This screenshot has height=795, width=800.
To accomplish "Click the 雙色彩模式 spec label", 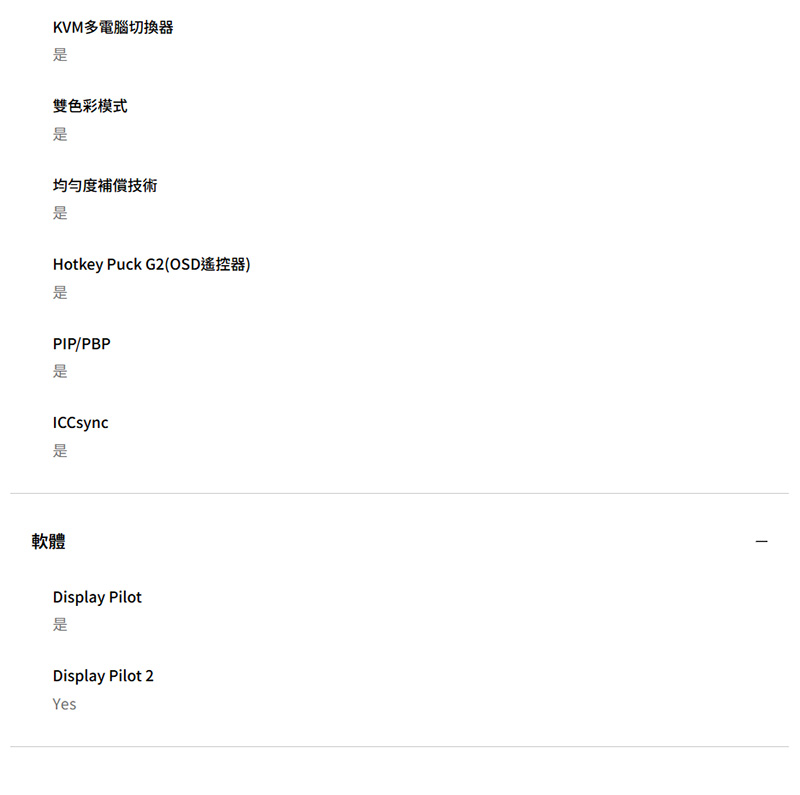I will 90,106.
